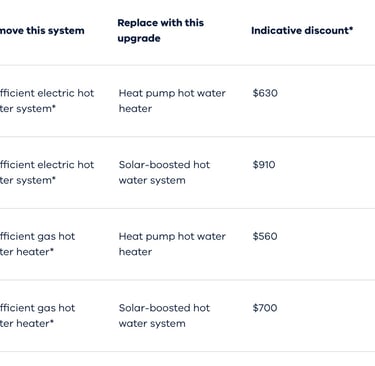
Task: Click 'water system' text in the $700 row
Action: coord(152,323)
